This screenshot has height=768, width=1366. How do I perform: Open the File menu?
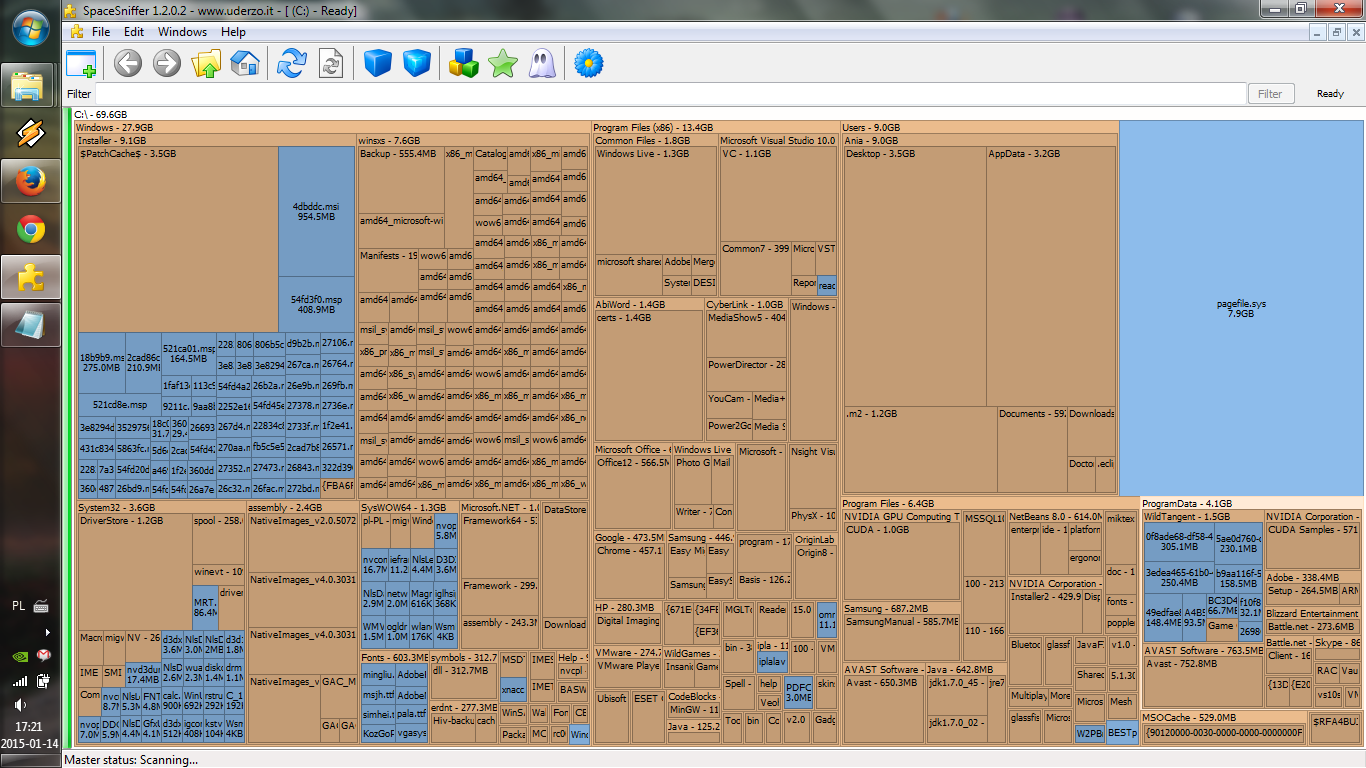tap(101, 32)
